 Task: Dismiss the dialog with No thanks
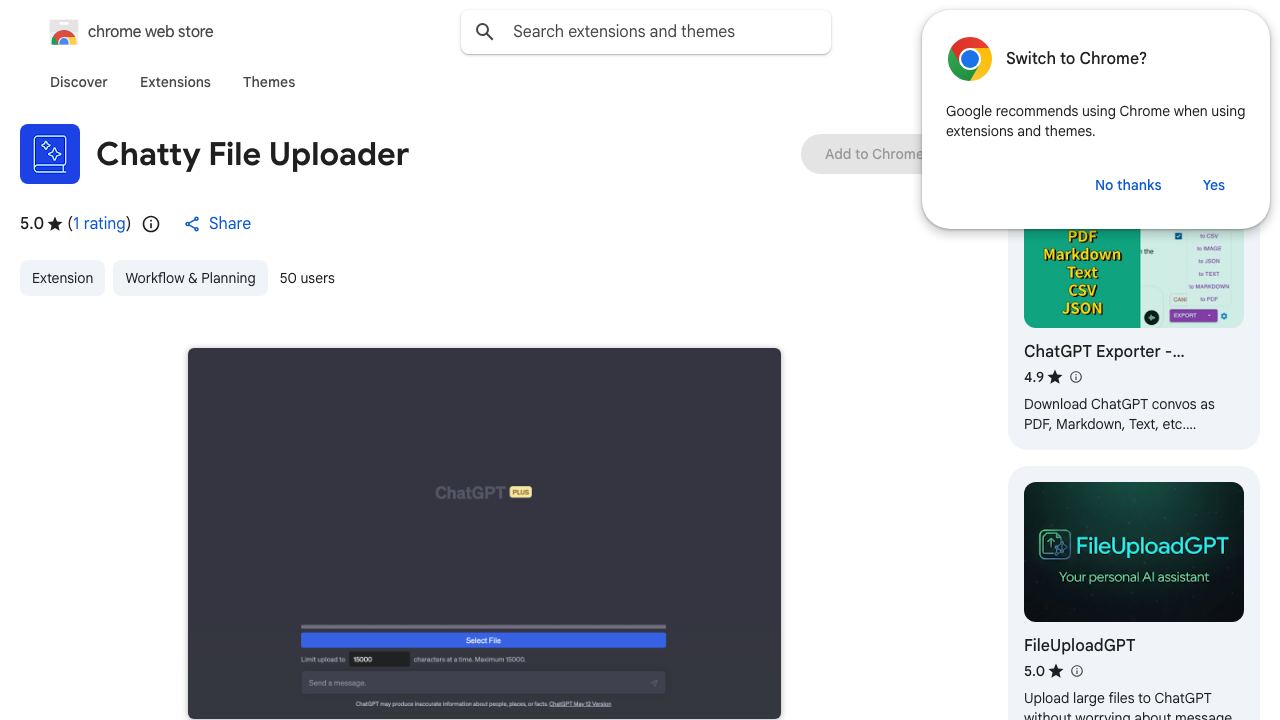[1128, 185]
